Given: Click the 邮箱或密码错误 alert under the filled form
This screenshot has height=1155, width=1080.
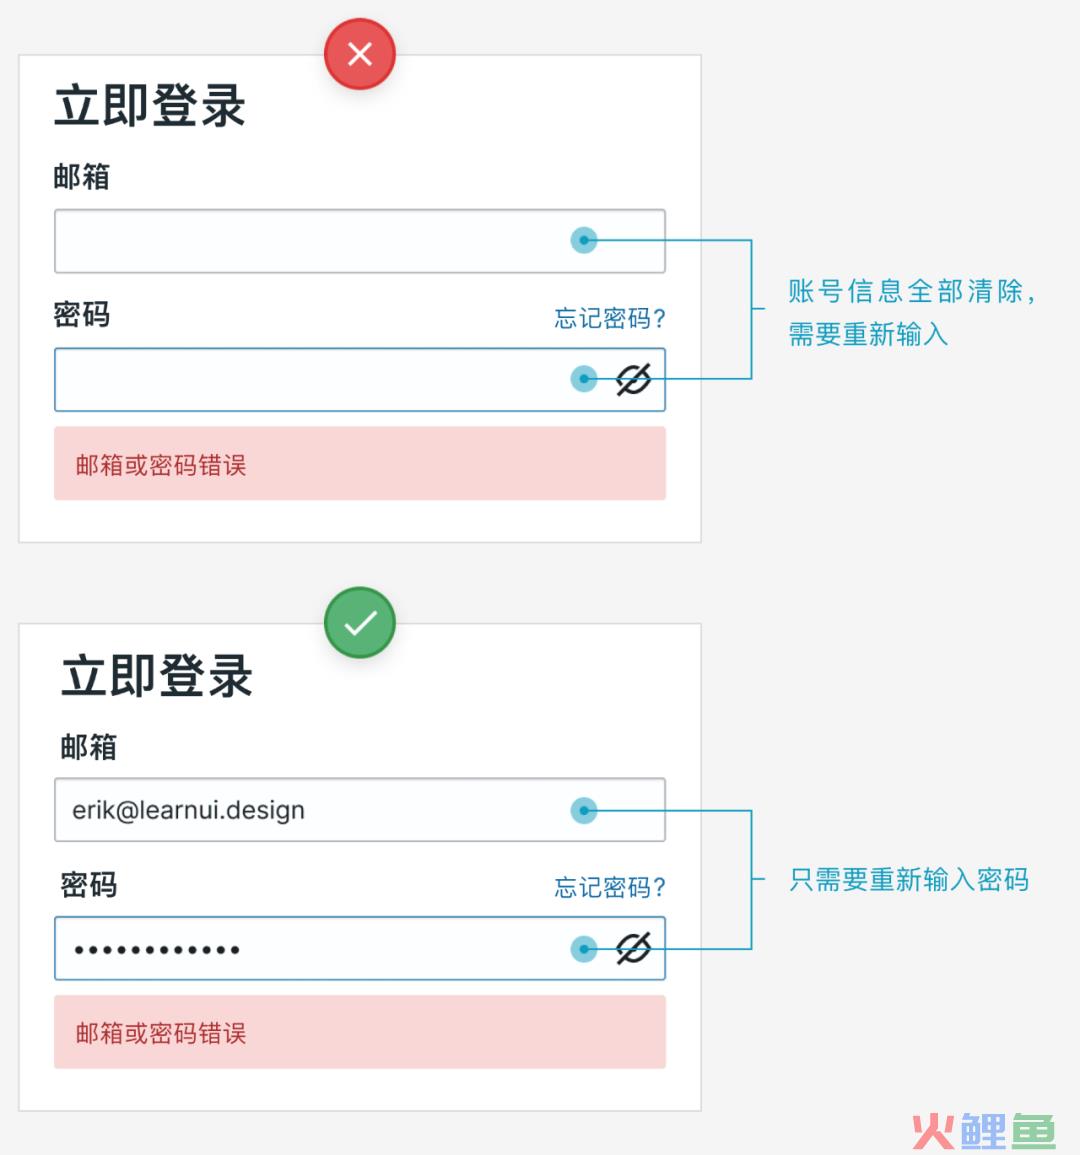Looking at the screenshot, I should pos(360,1032).
